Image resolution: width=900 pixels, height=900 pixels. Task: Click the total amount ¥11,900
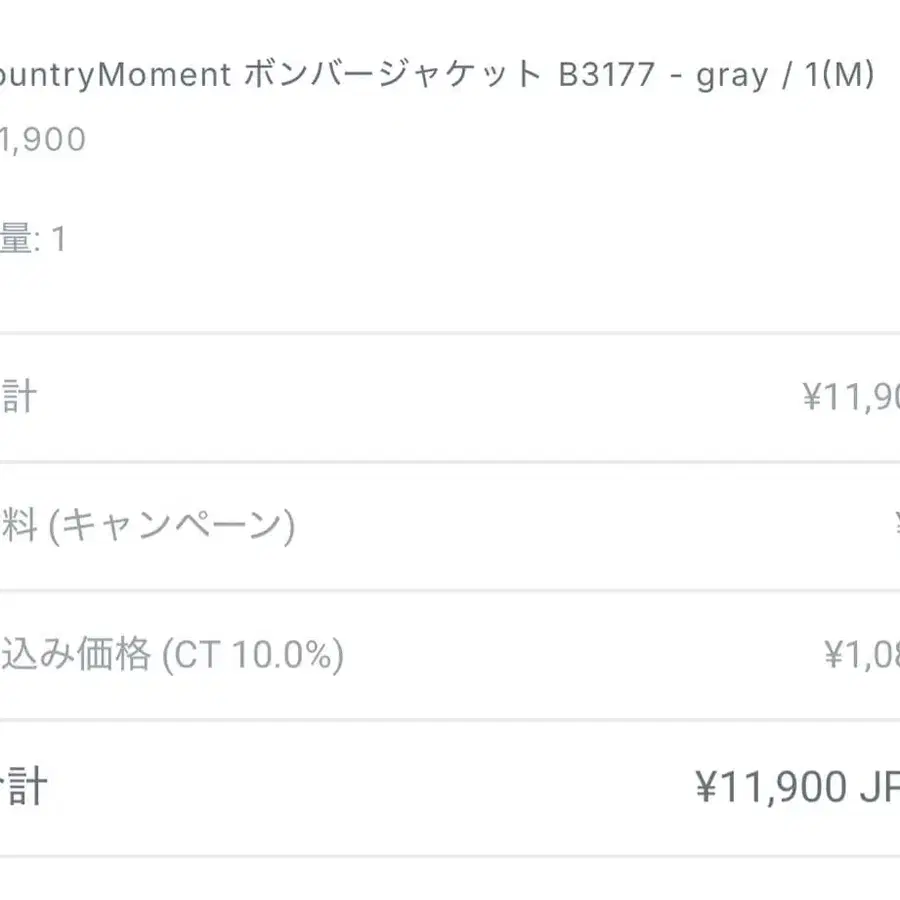tap(770, 788)
